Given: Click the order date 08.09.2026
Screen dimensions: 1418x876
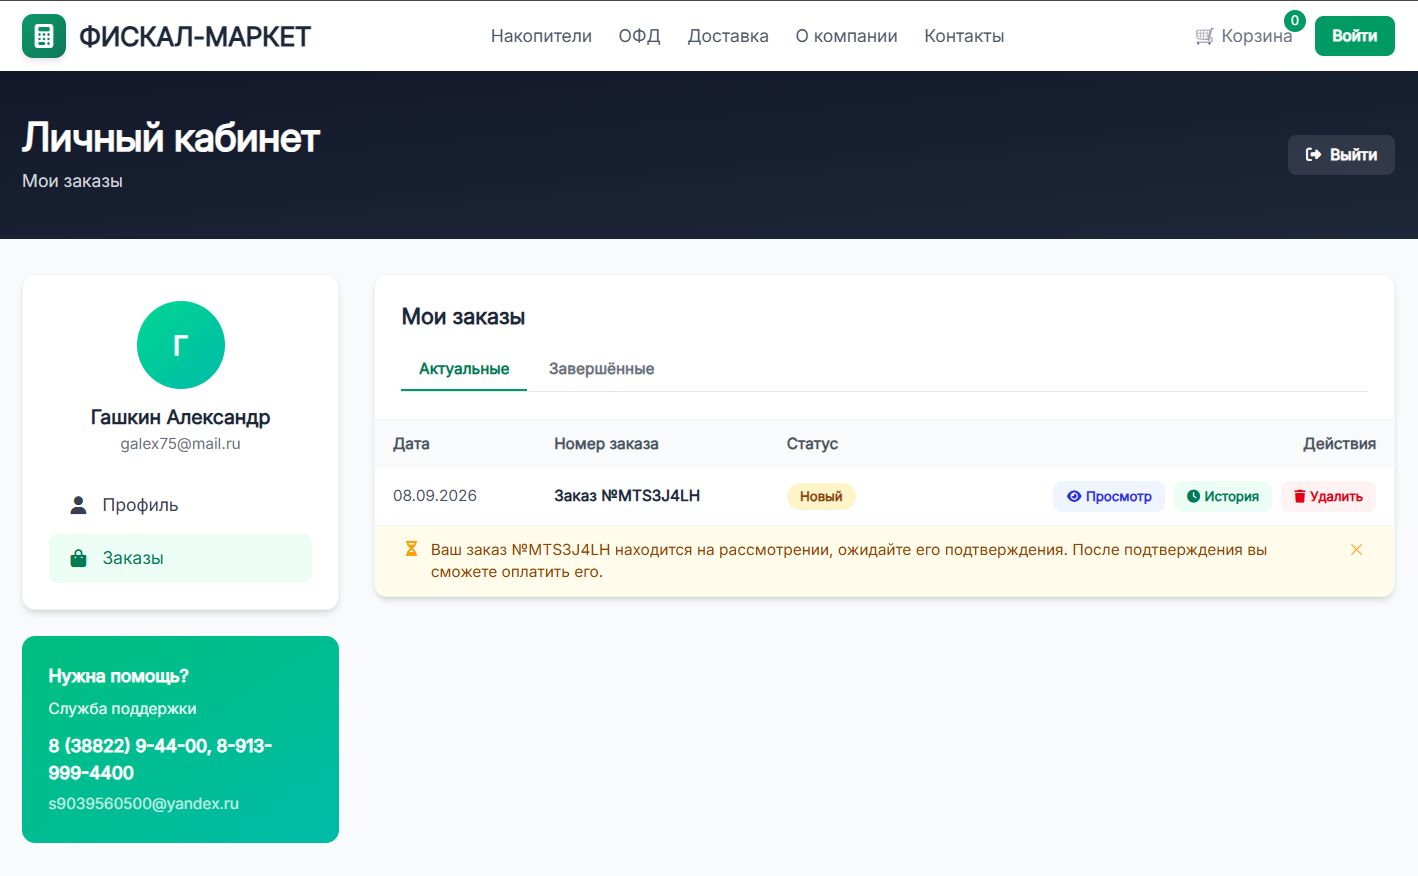Looking at the screenshot, I should 435,496.
